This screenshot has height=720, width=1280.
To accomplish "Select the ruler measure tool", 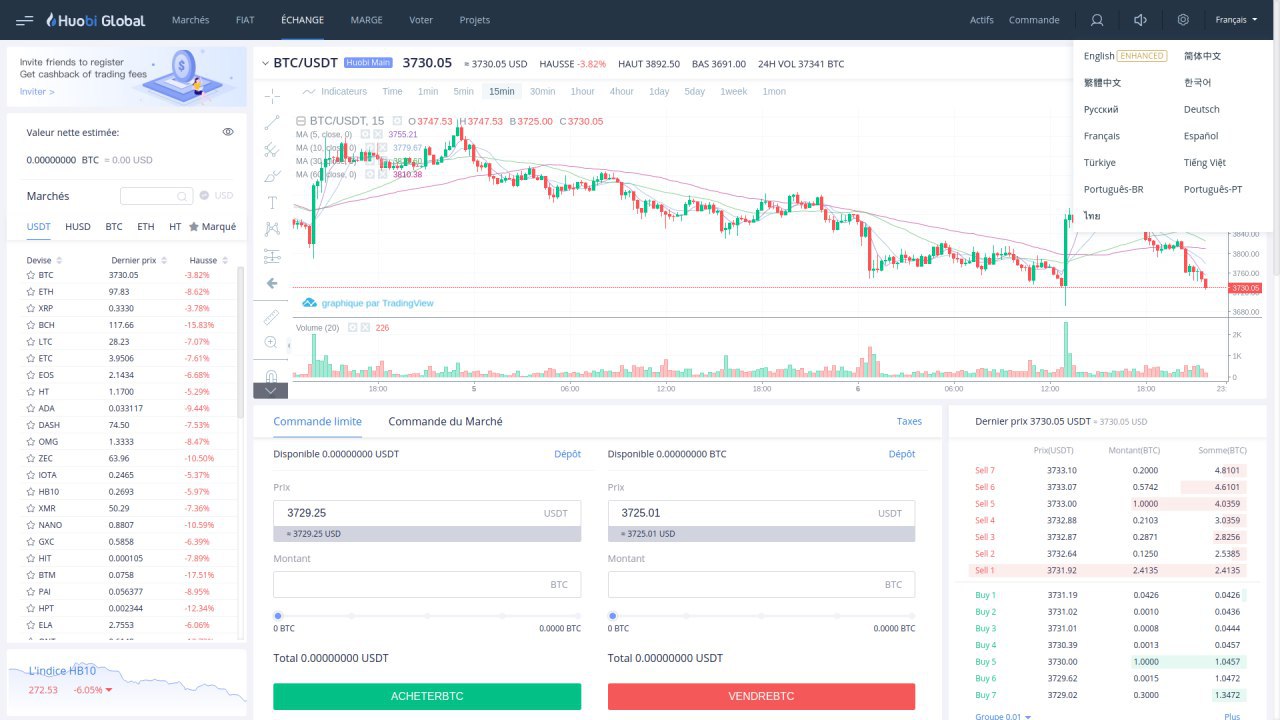I will (x=272, y=317).
